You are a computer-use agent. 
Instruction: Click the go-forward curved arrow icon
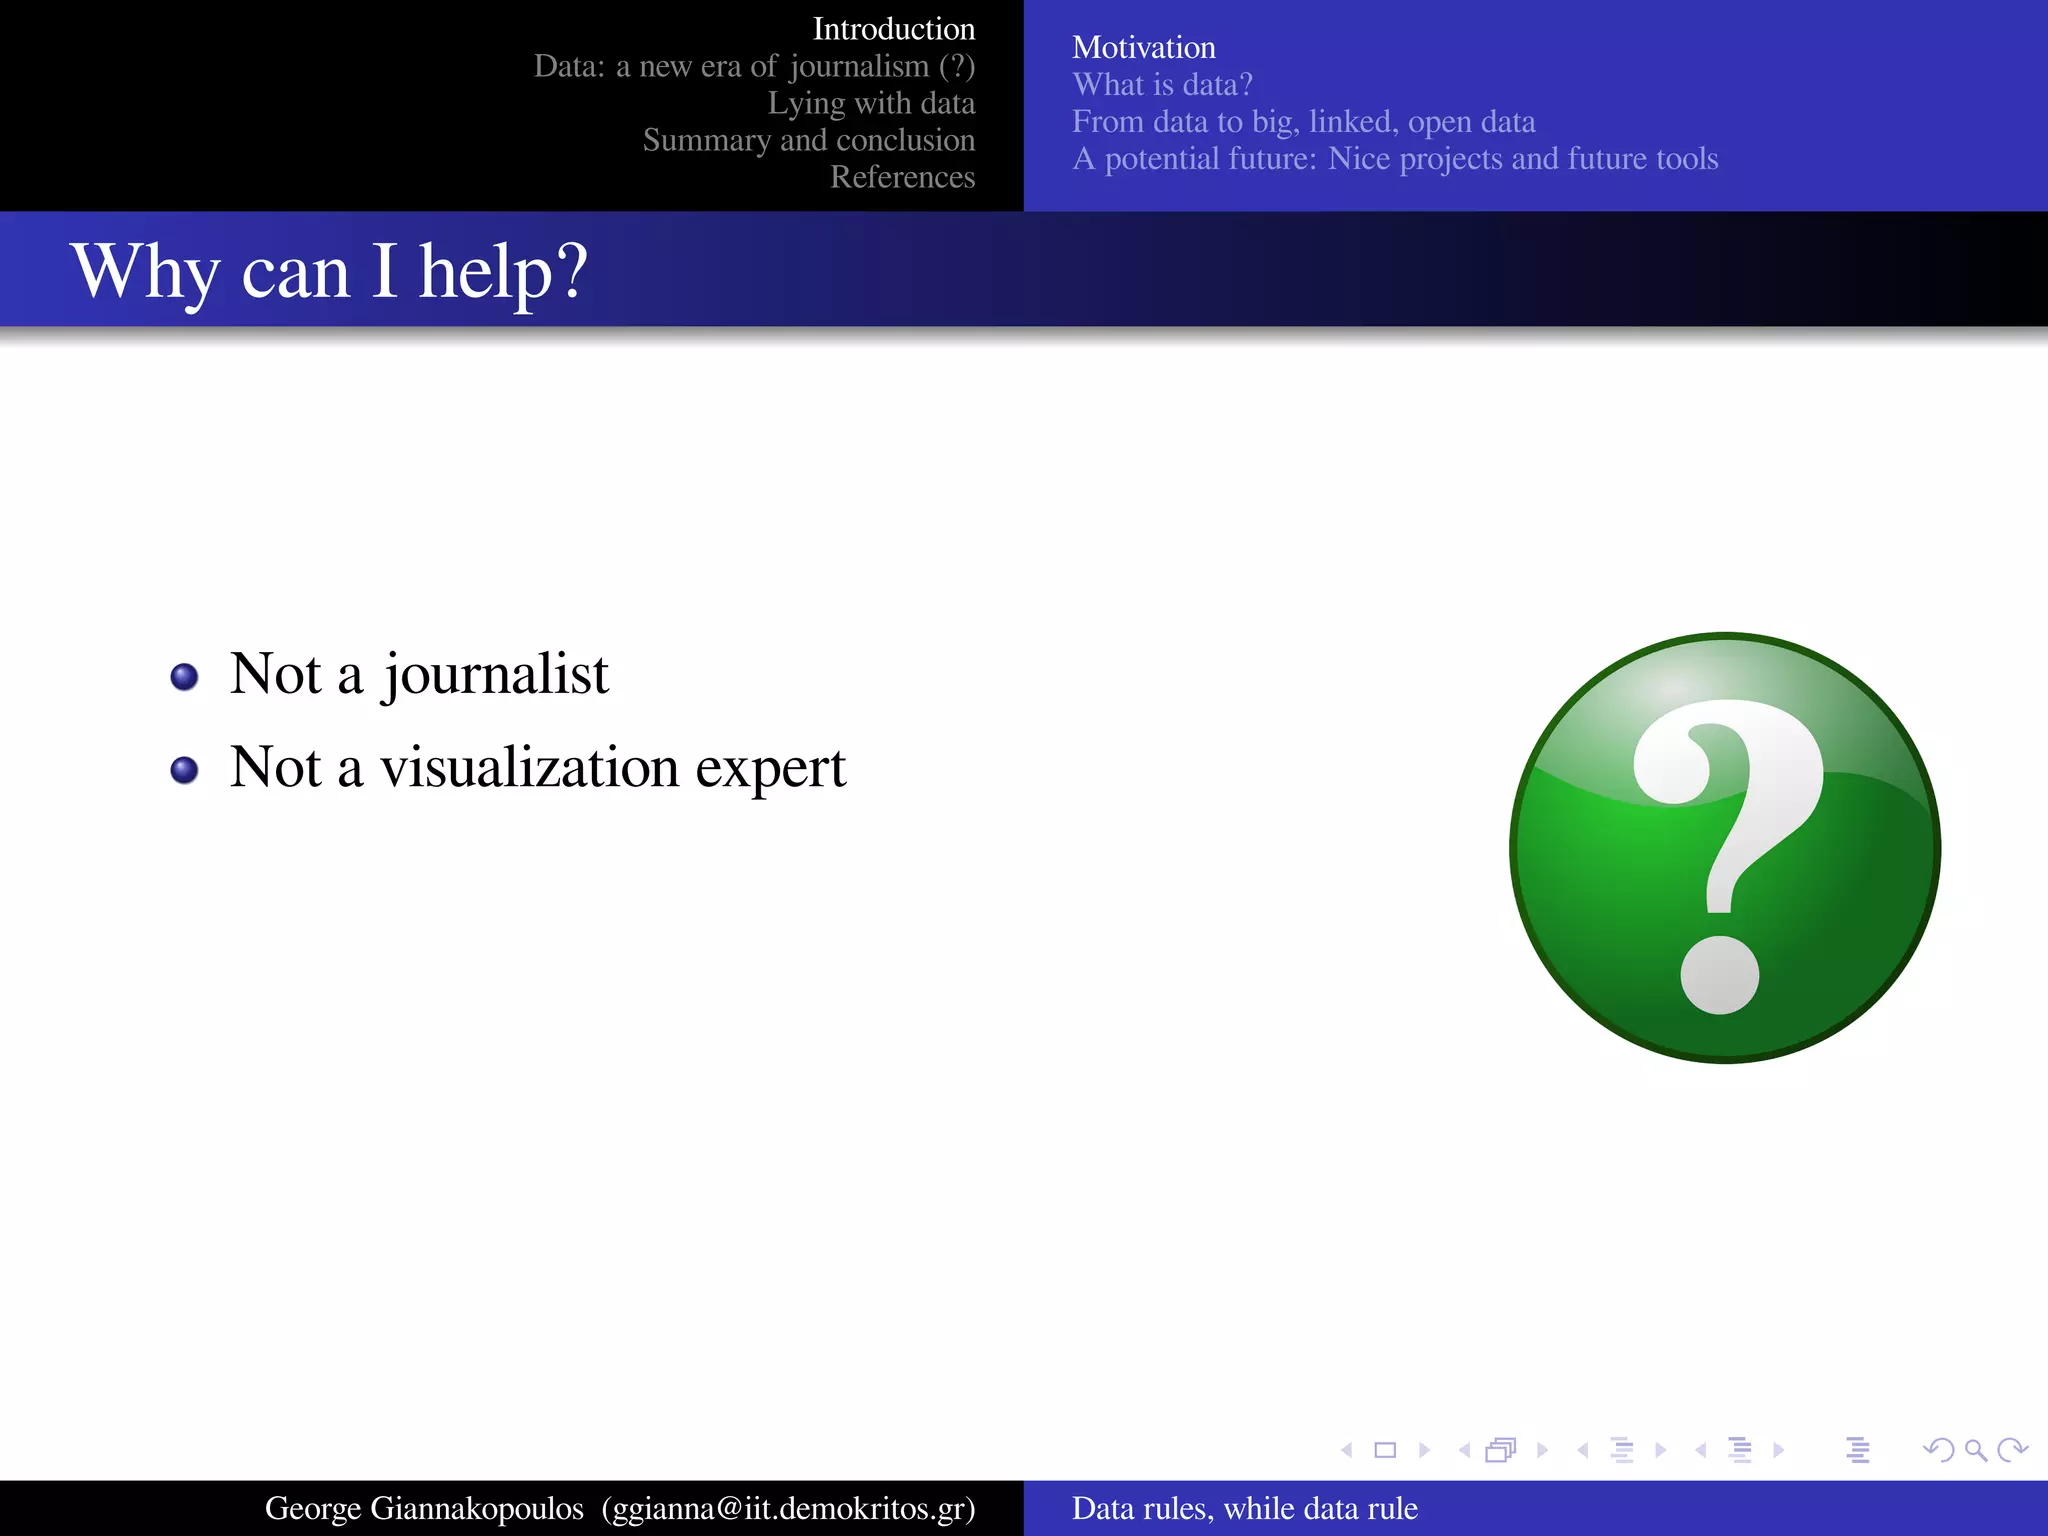(2012, 1450)
